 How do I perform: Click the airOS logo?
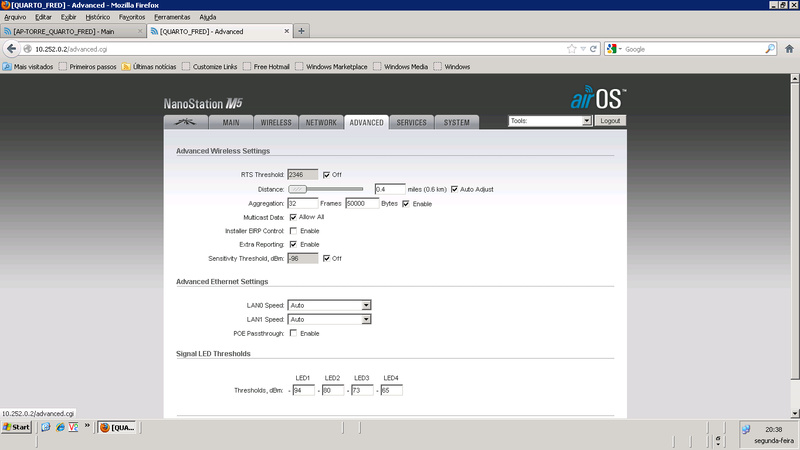[x=598, y=97]
